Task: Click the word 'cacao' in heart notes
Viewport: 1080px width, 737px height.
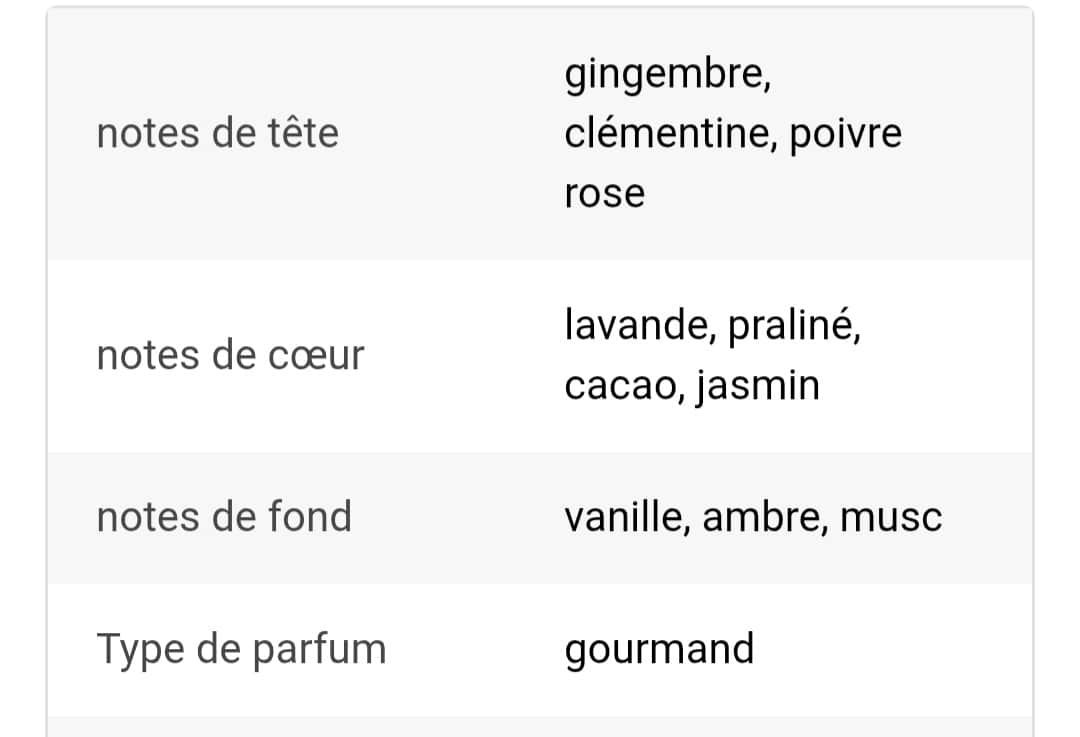Action: point(620,387)
